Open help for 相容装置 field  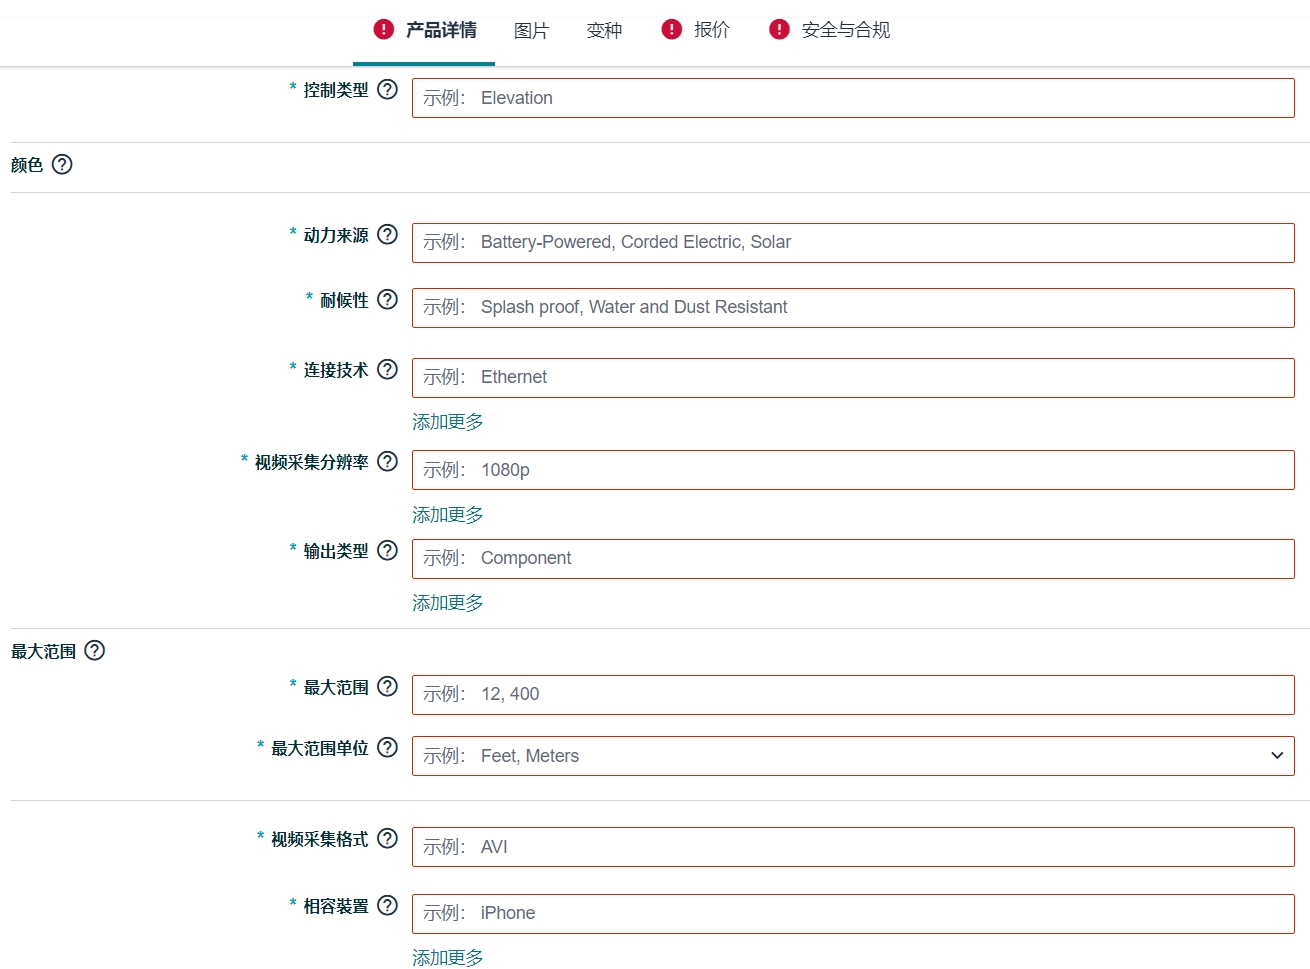tap(387, 906)
